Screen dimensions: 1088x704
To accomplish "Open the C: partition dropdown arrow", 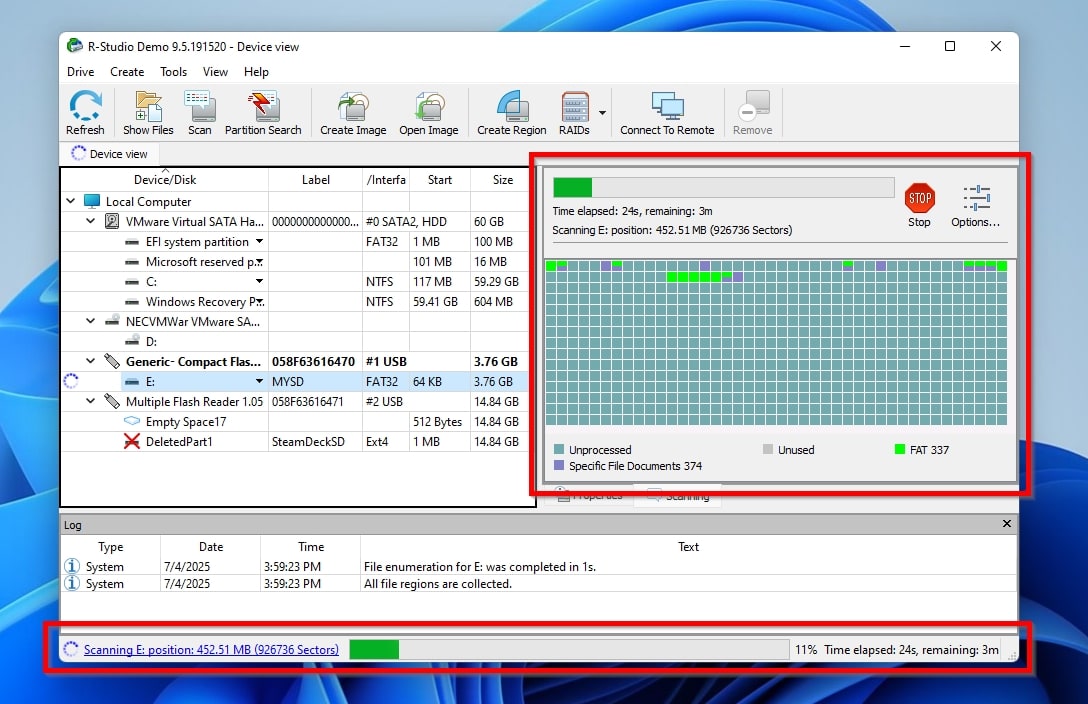I will tap(260, 282).
